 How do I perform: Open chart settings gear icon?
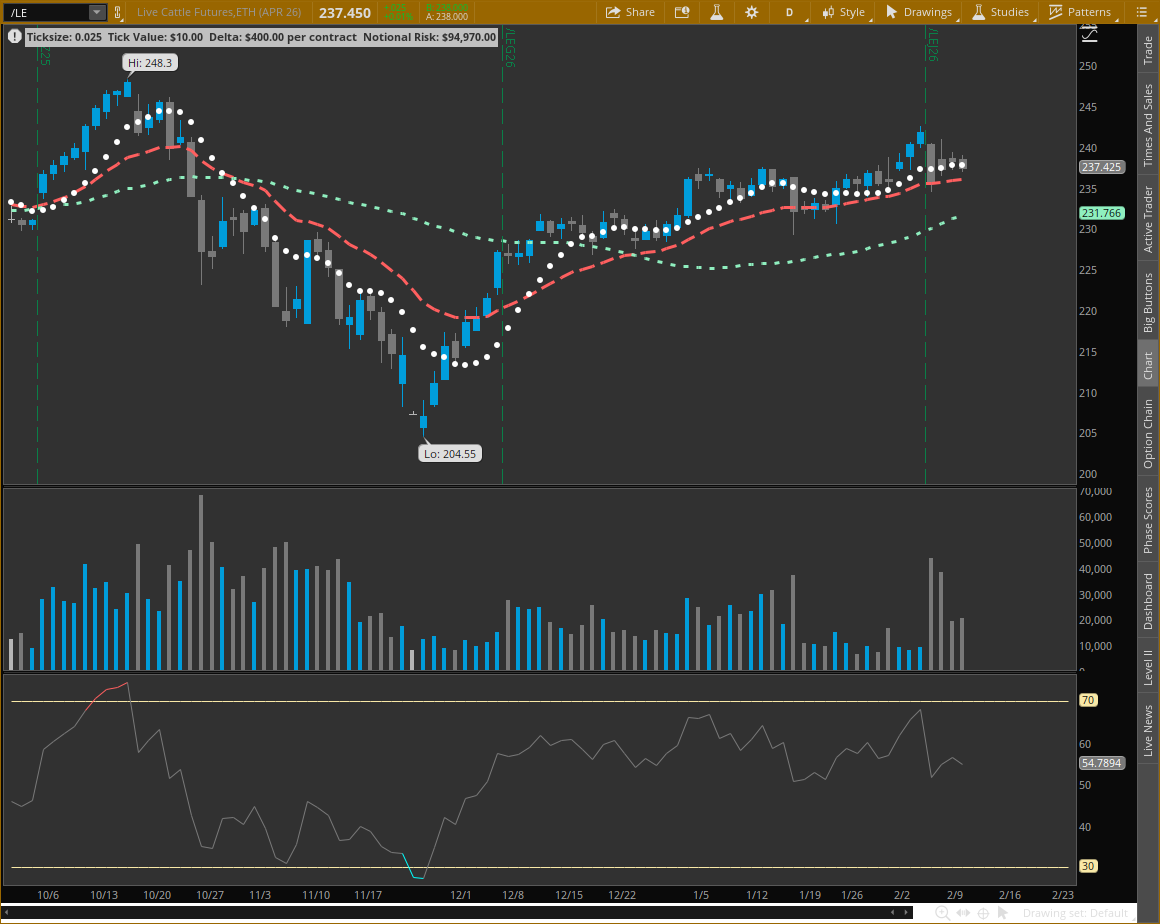point(751,12)
